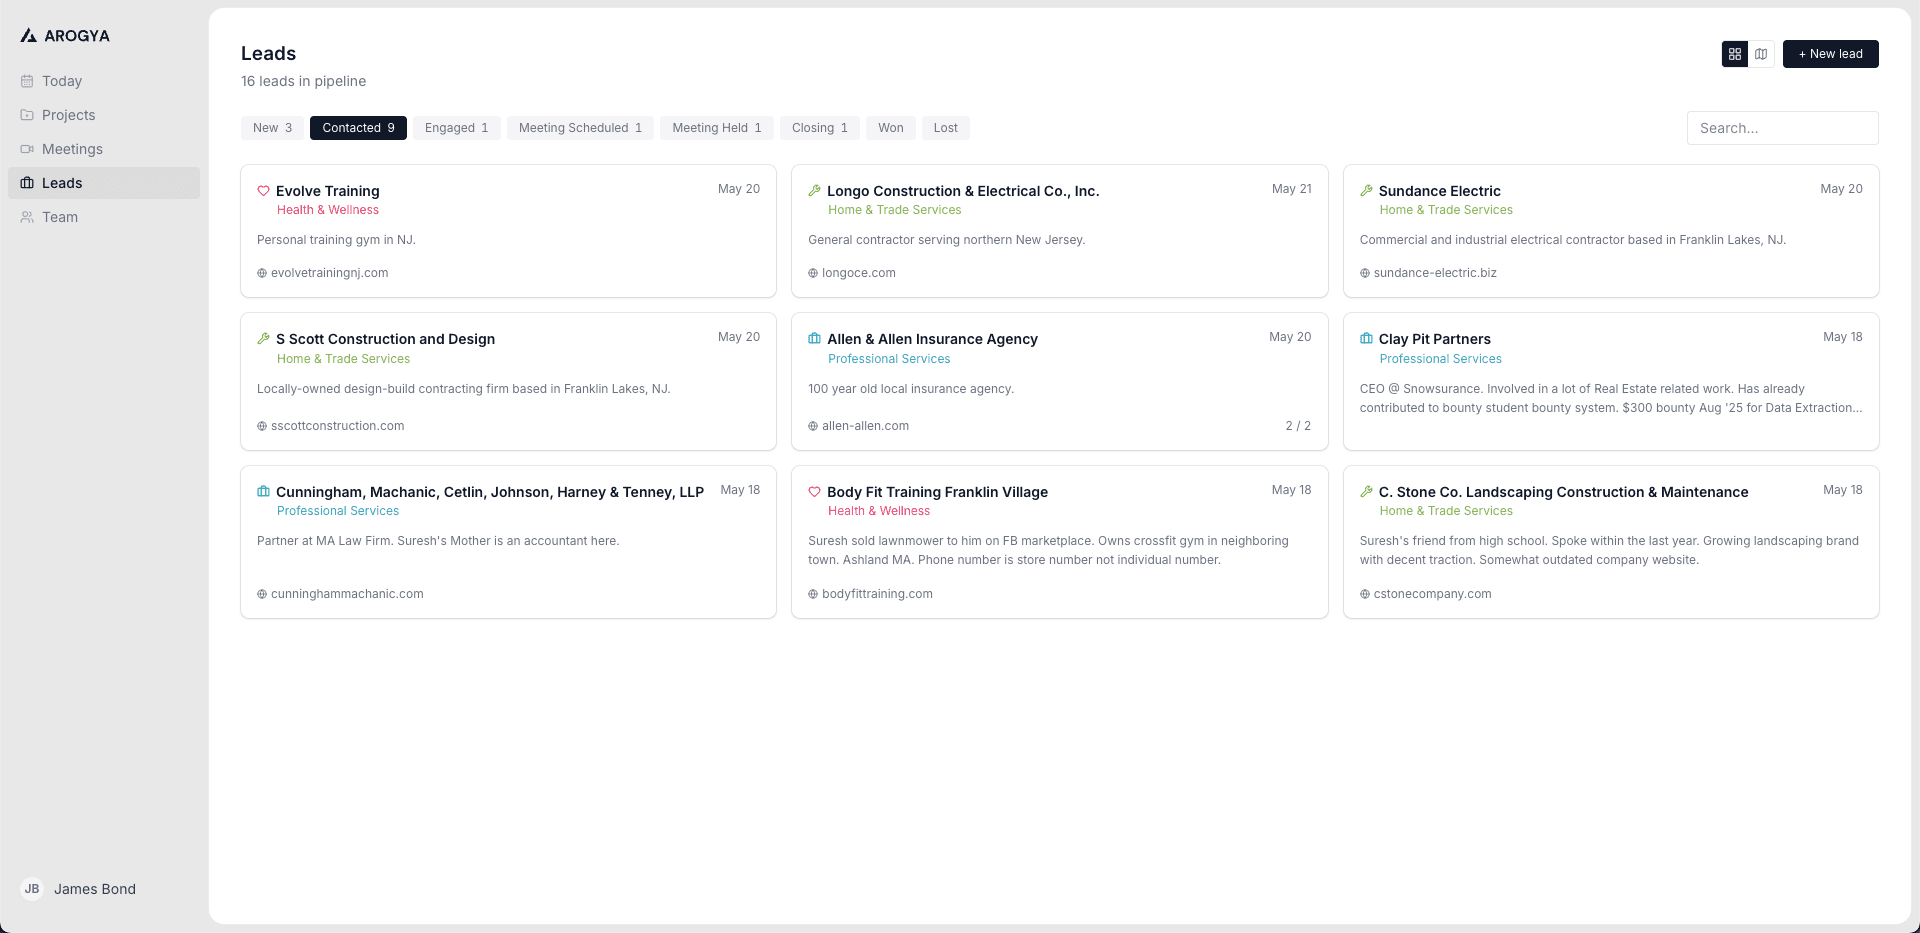Image resolution: width=1920 pixels, height=933 pixels.
Task: Open sundance-electric.biz link
Action: click(x=1435, y=273)
